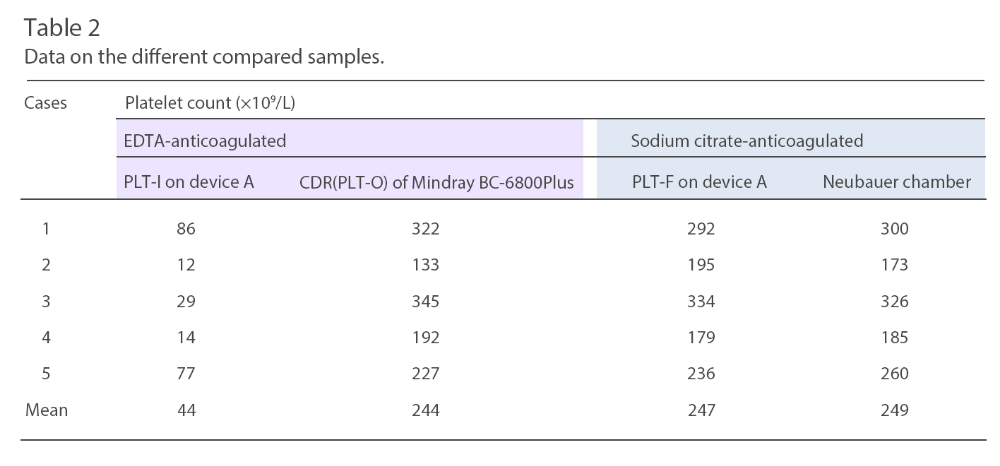The image size is (1000, 466).
Task: Select the 'Neubauer chamber' column header
Action: click(894, 182)
